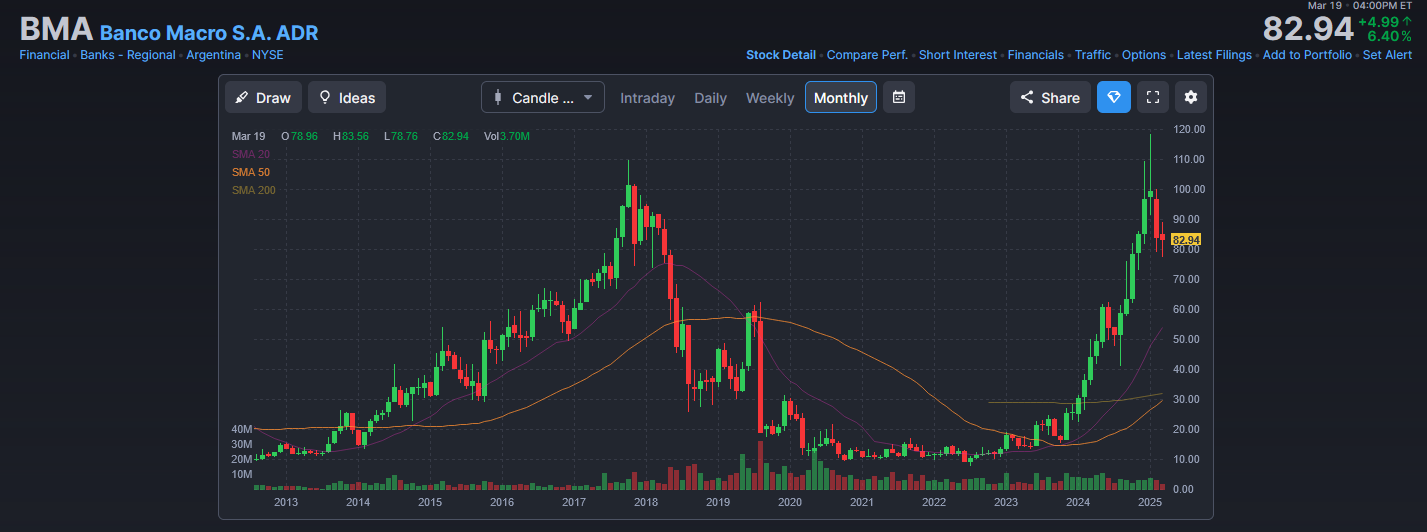Open chart settings gear
The image size is (1427, 532).
[1190, 97]
